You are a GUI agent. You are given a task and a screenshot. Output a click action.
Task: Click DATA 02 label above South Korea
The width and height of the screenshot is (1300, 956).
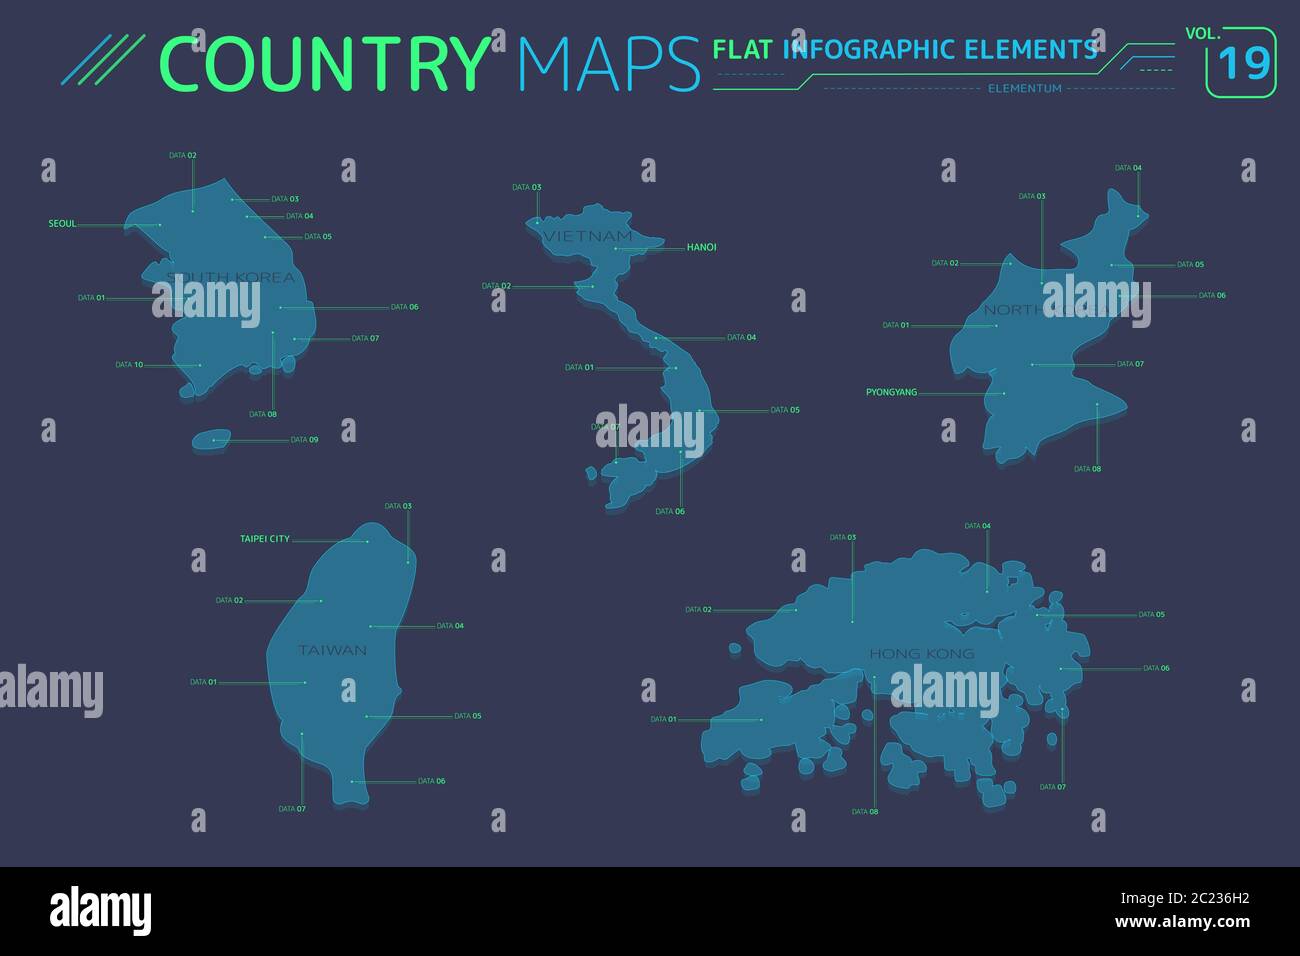coord(183,156)
